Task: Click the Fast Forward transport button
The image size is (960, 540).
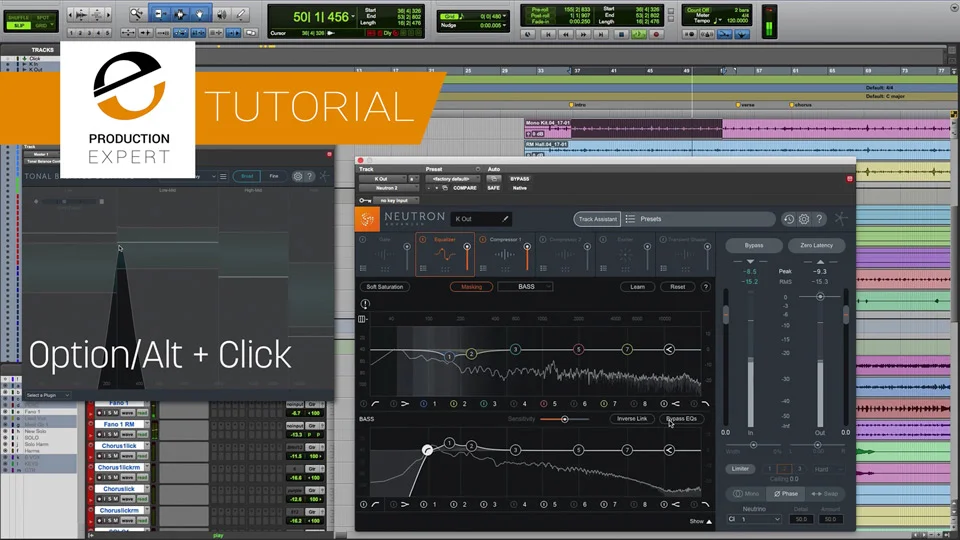Action: point(583,34)
